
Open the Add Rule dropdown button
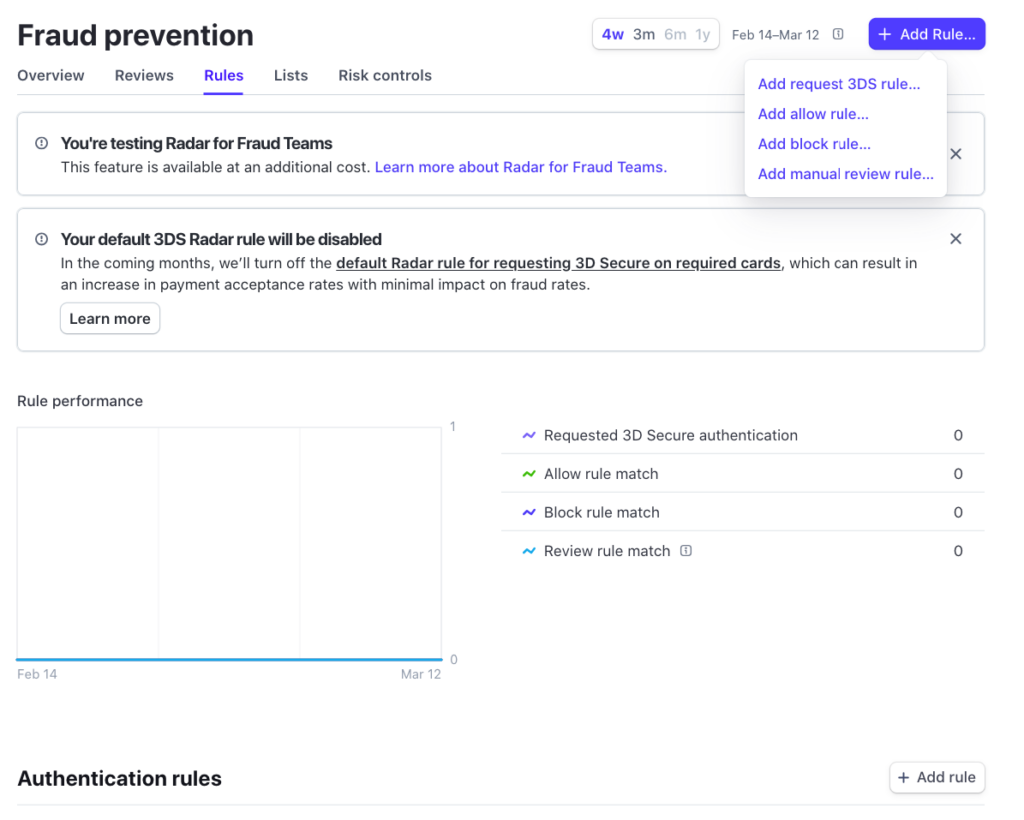point(927,34)
